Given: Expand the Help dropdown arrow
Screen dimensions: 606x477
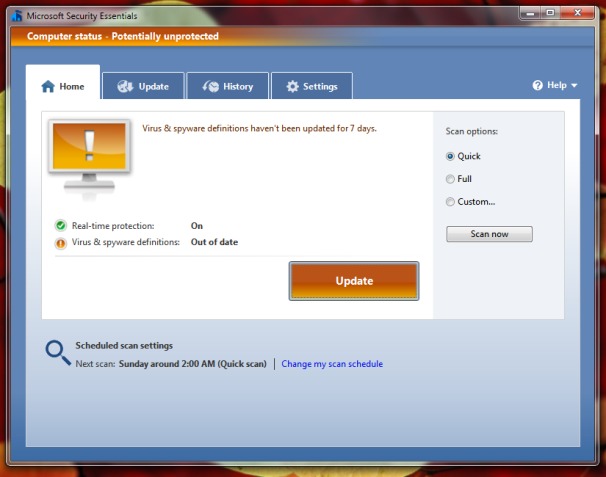Looking at the screenshot, I should [x=574, y=86].
